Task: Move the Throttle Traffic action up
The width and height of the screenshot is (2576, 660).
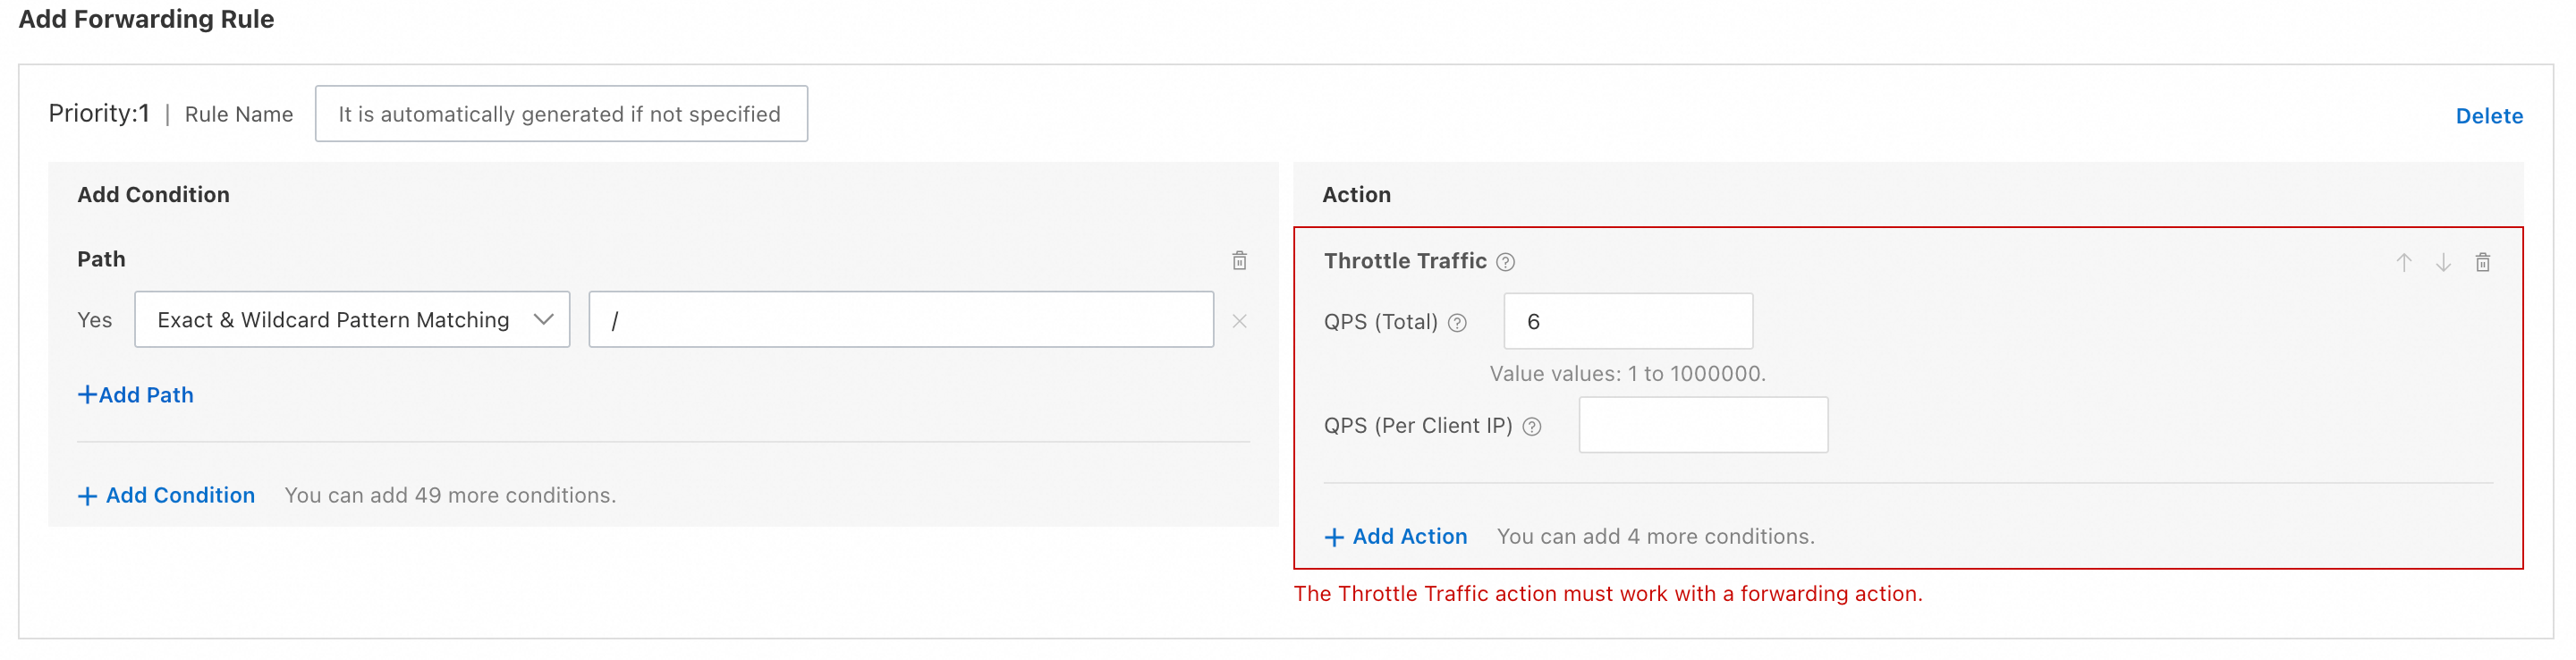Action: point(2403,262)
